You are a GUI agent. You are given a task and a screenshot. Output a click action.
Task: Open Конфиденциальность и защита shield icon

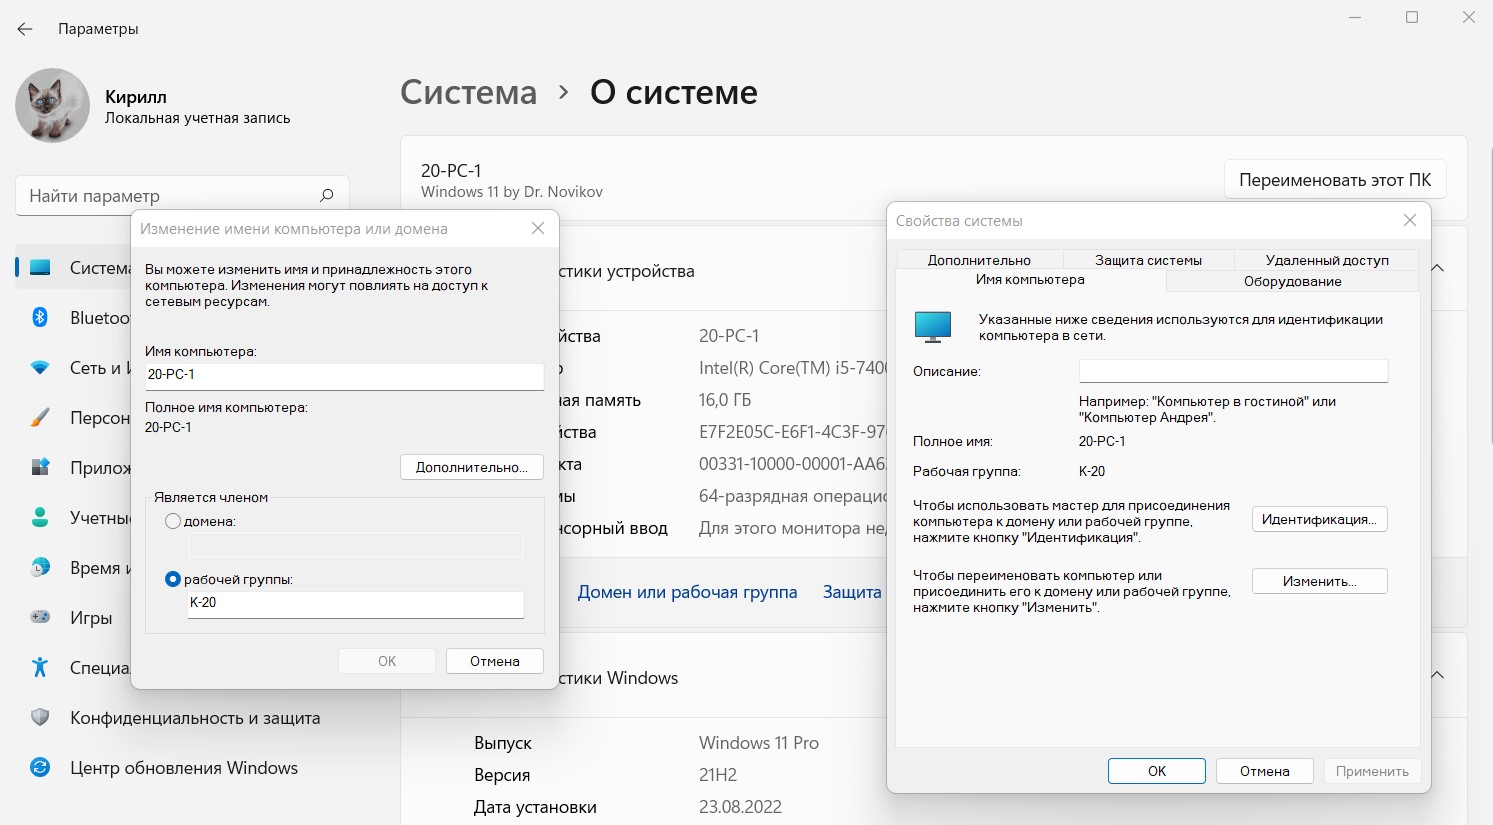(x=40, y=717)
